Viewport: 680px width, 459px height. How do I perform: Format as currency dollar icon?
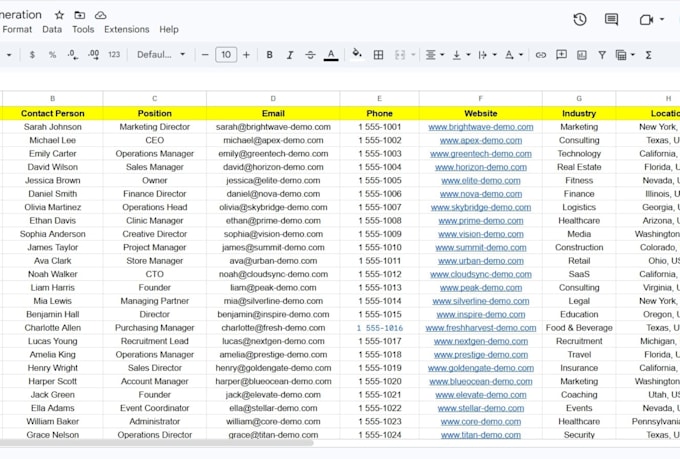[32, 55]
